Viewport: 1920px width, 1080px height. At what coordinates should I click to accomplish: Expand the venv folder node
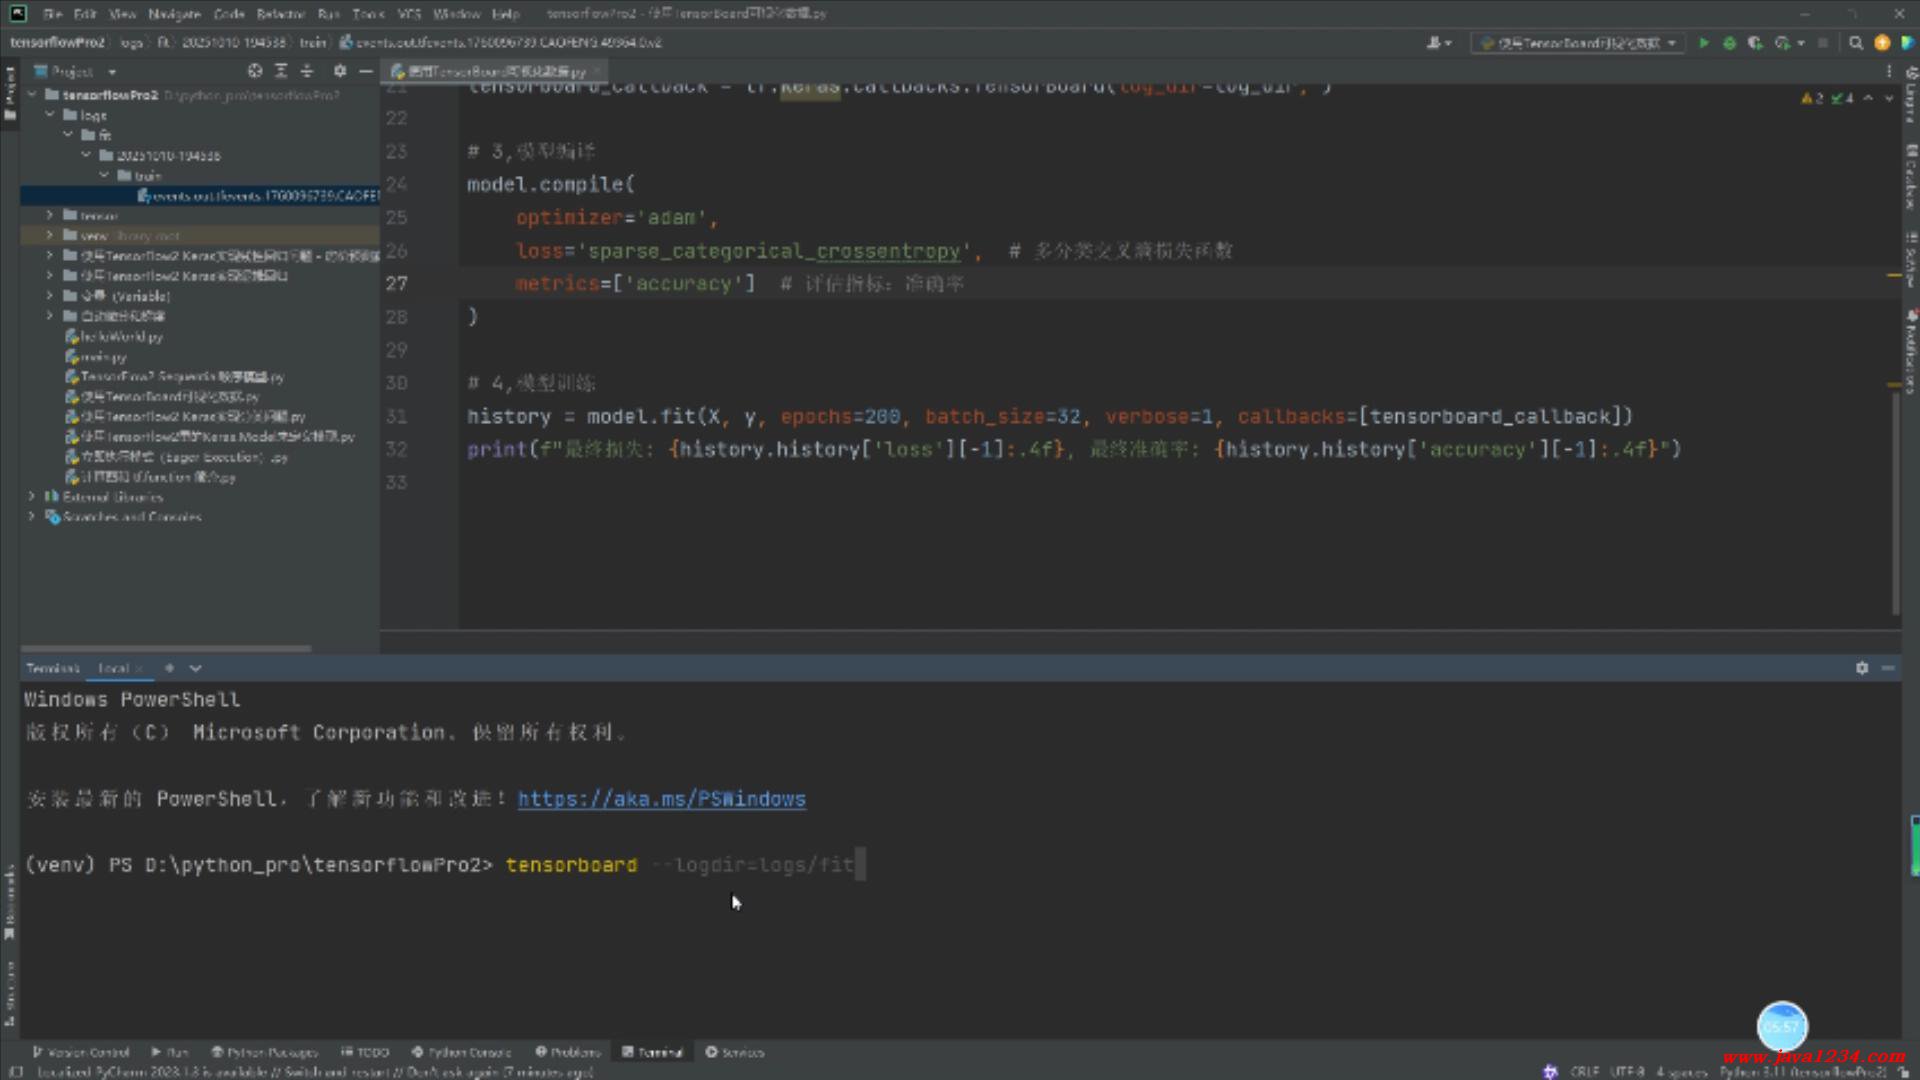[x=50, y=236]
